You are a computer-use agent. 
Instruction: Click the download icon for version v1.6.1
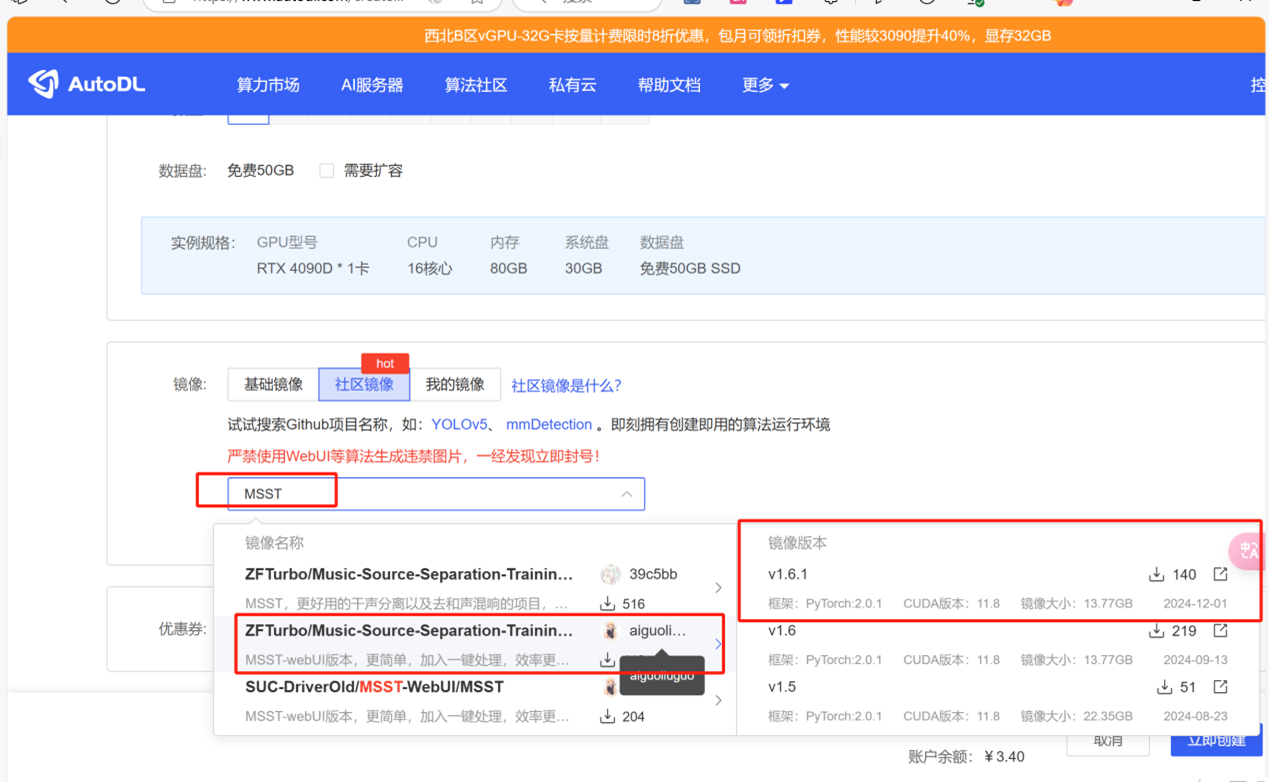[1156, 575]
